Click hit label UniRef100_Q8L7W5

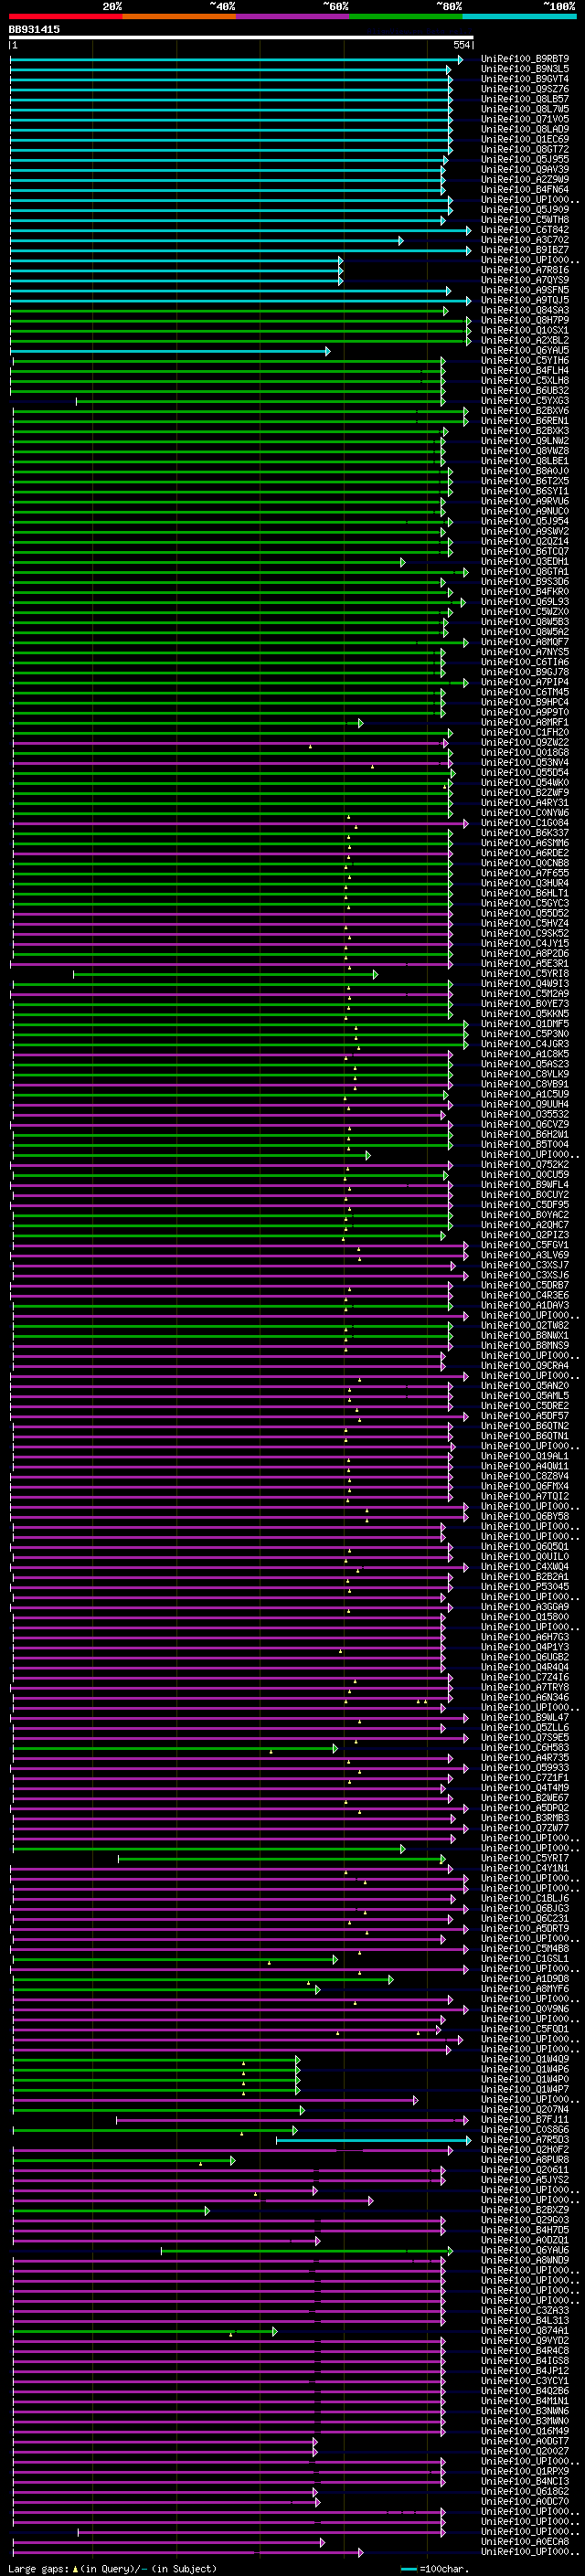coord(525,109)
